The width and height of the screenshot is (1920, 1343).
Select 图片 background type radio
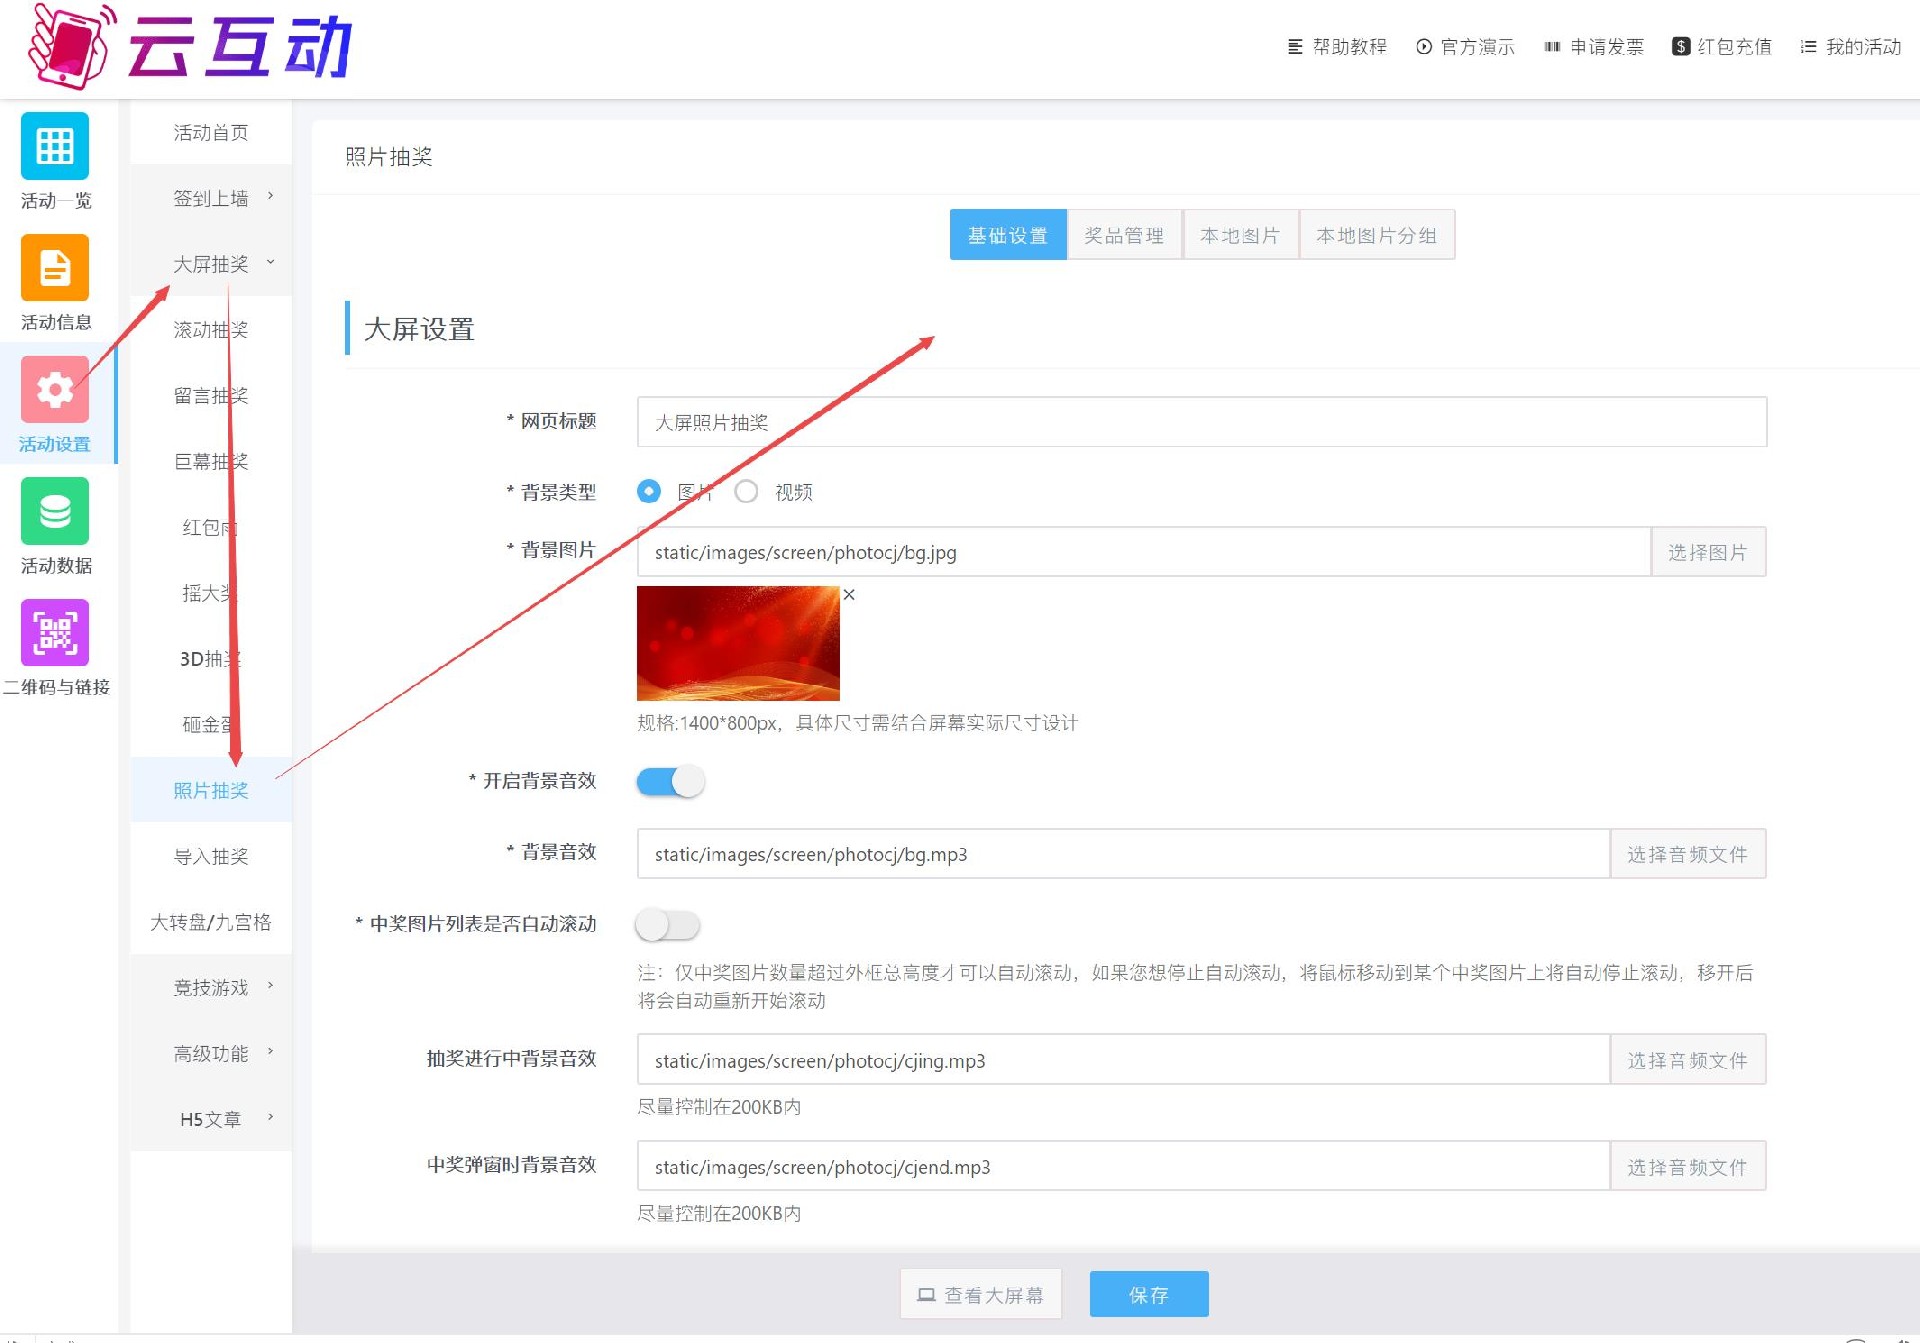[649, 491]
